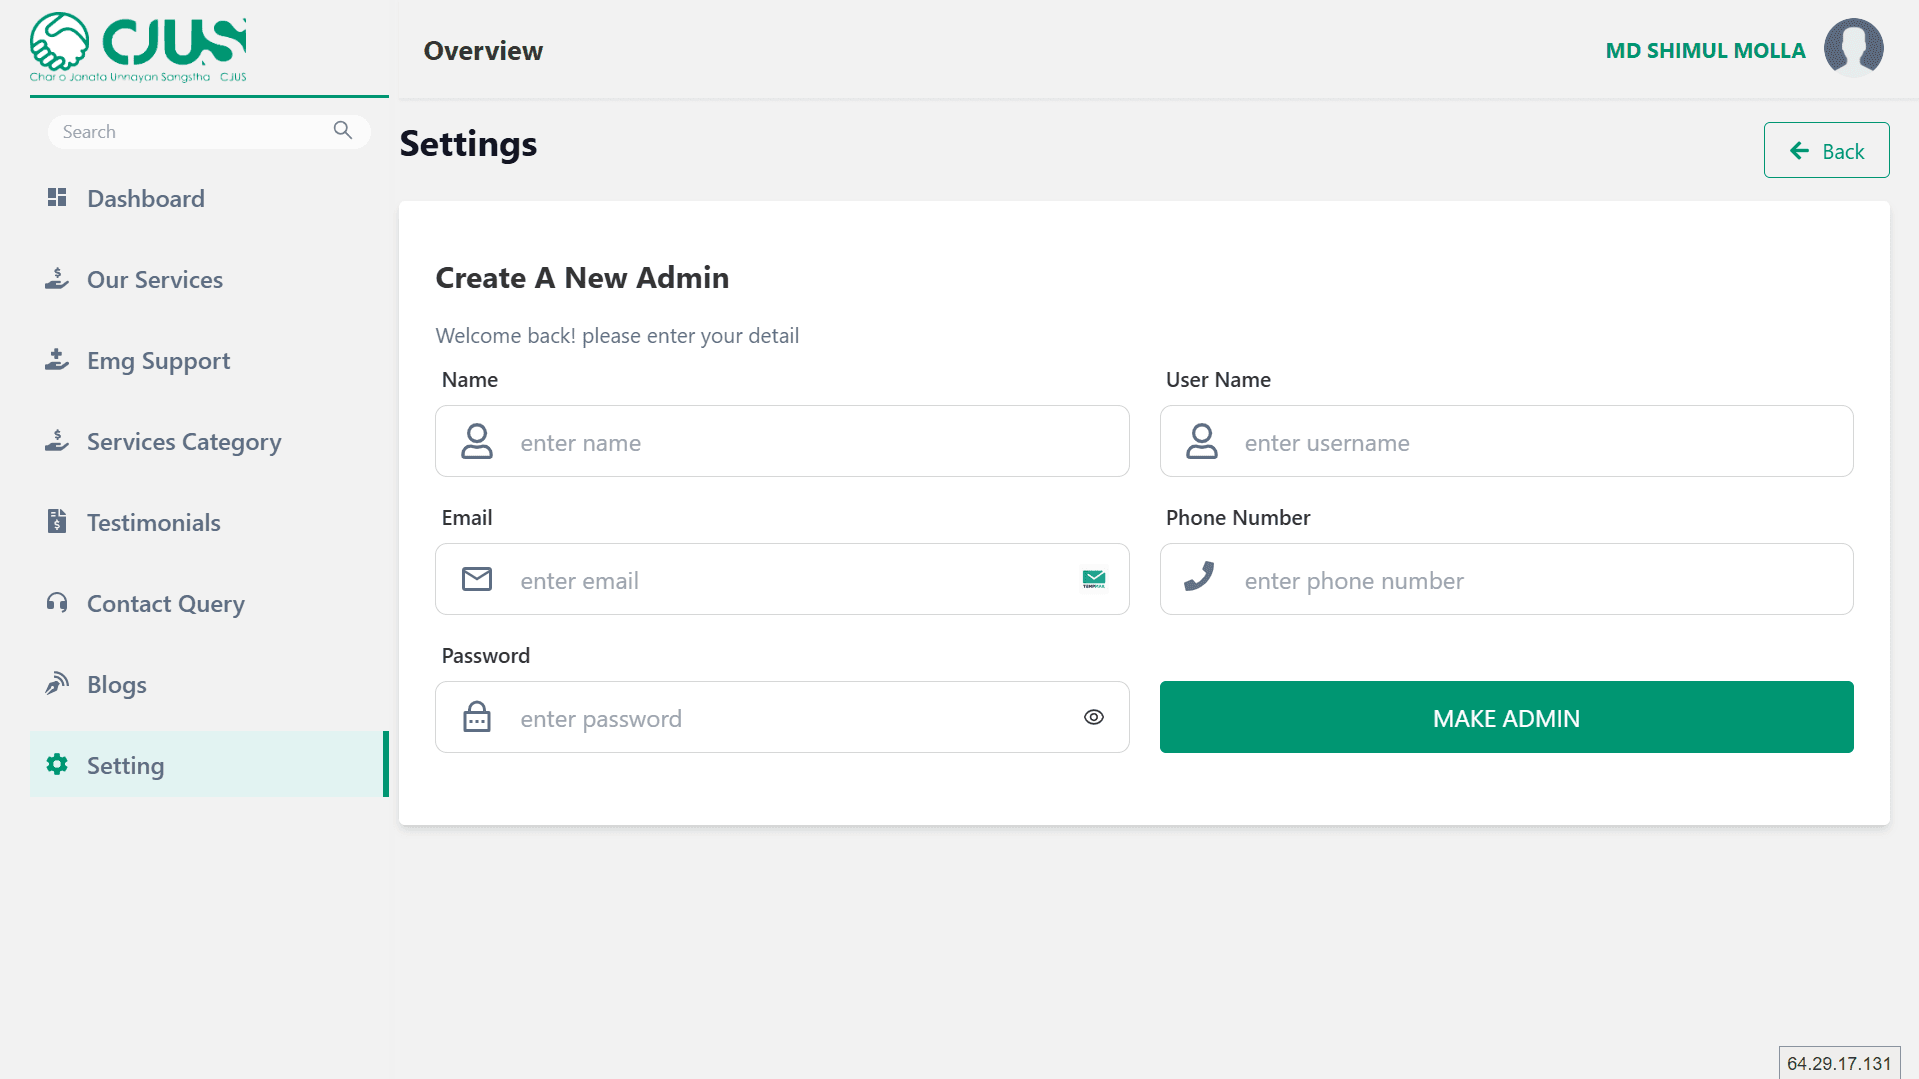Click the Contact Query headset icon
1919x1079 pixels.
(57, 603)
